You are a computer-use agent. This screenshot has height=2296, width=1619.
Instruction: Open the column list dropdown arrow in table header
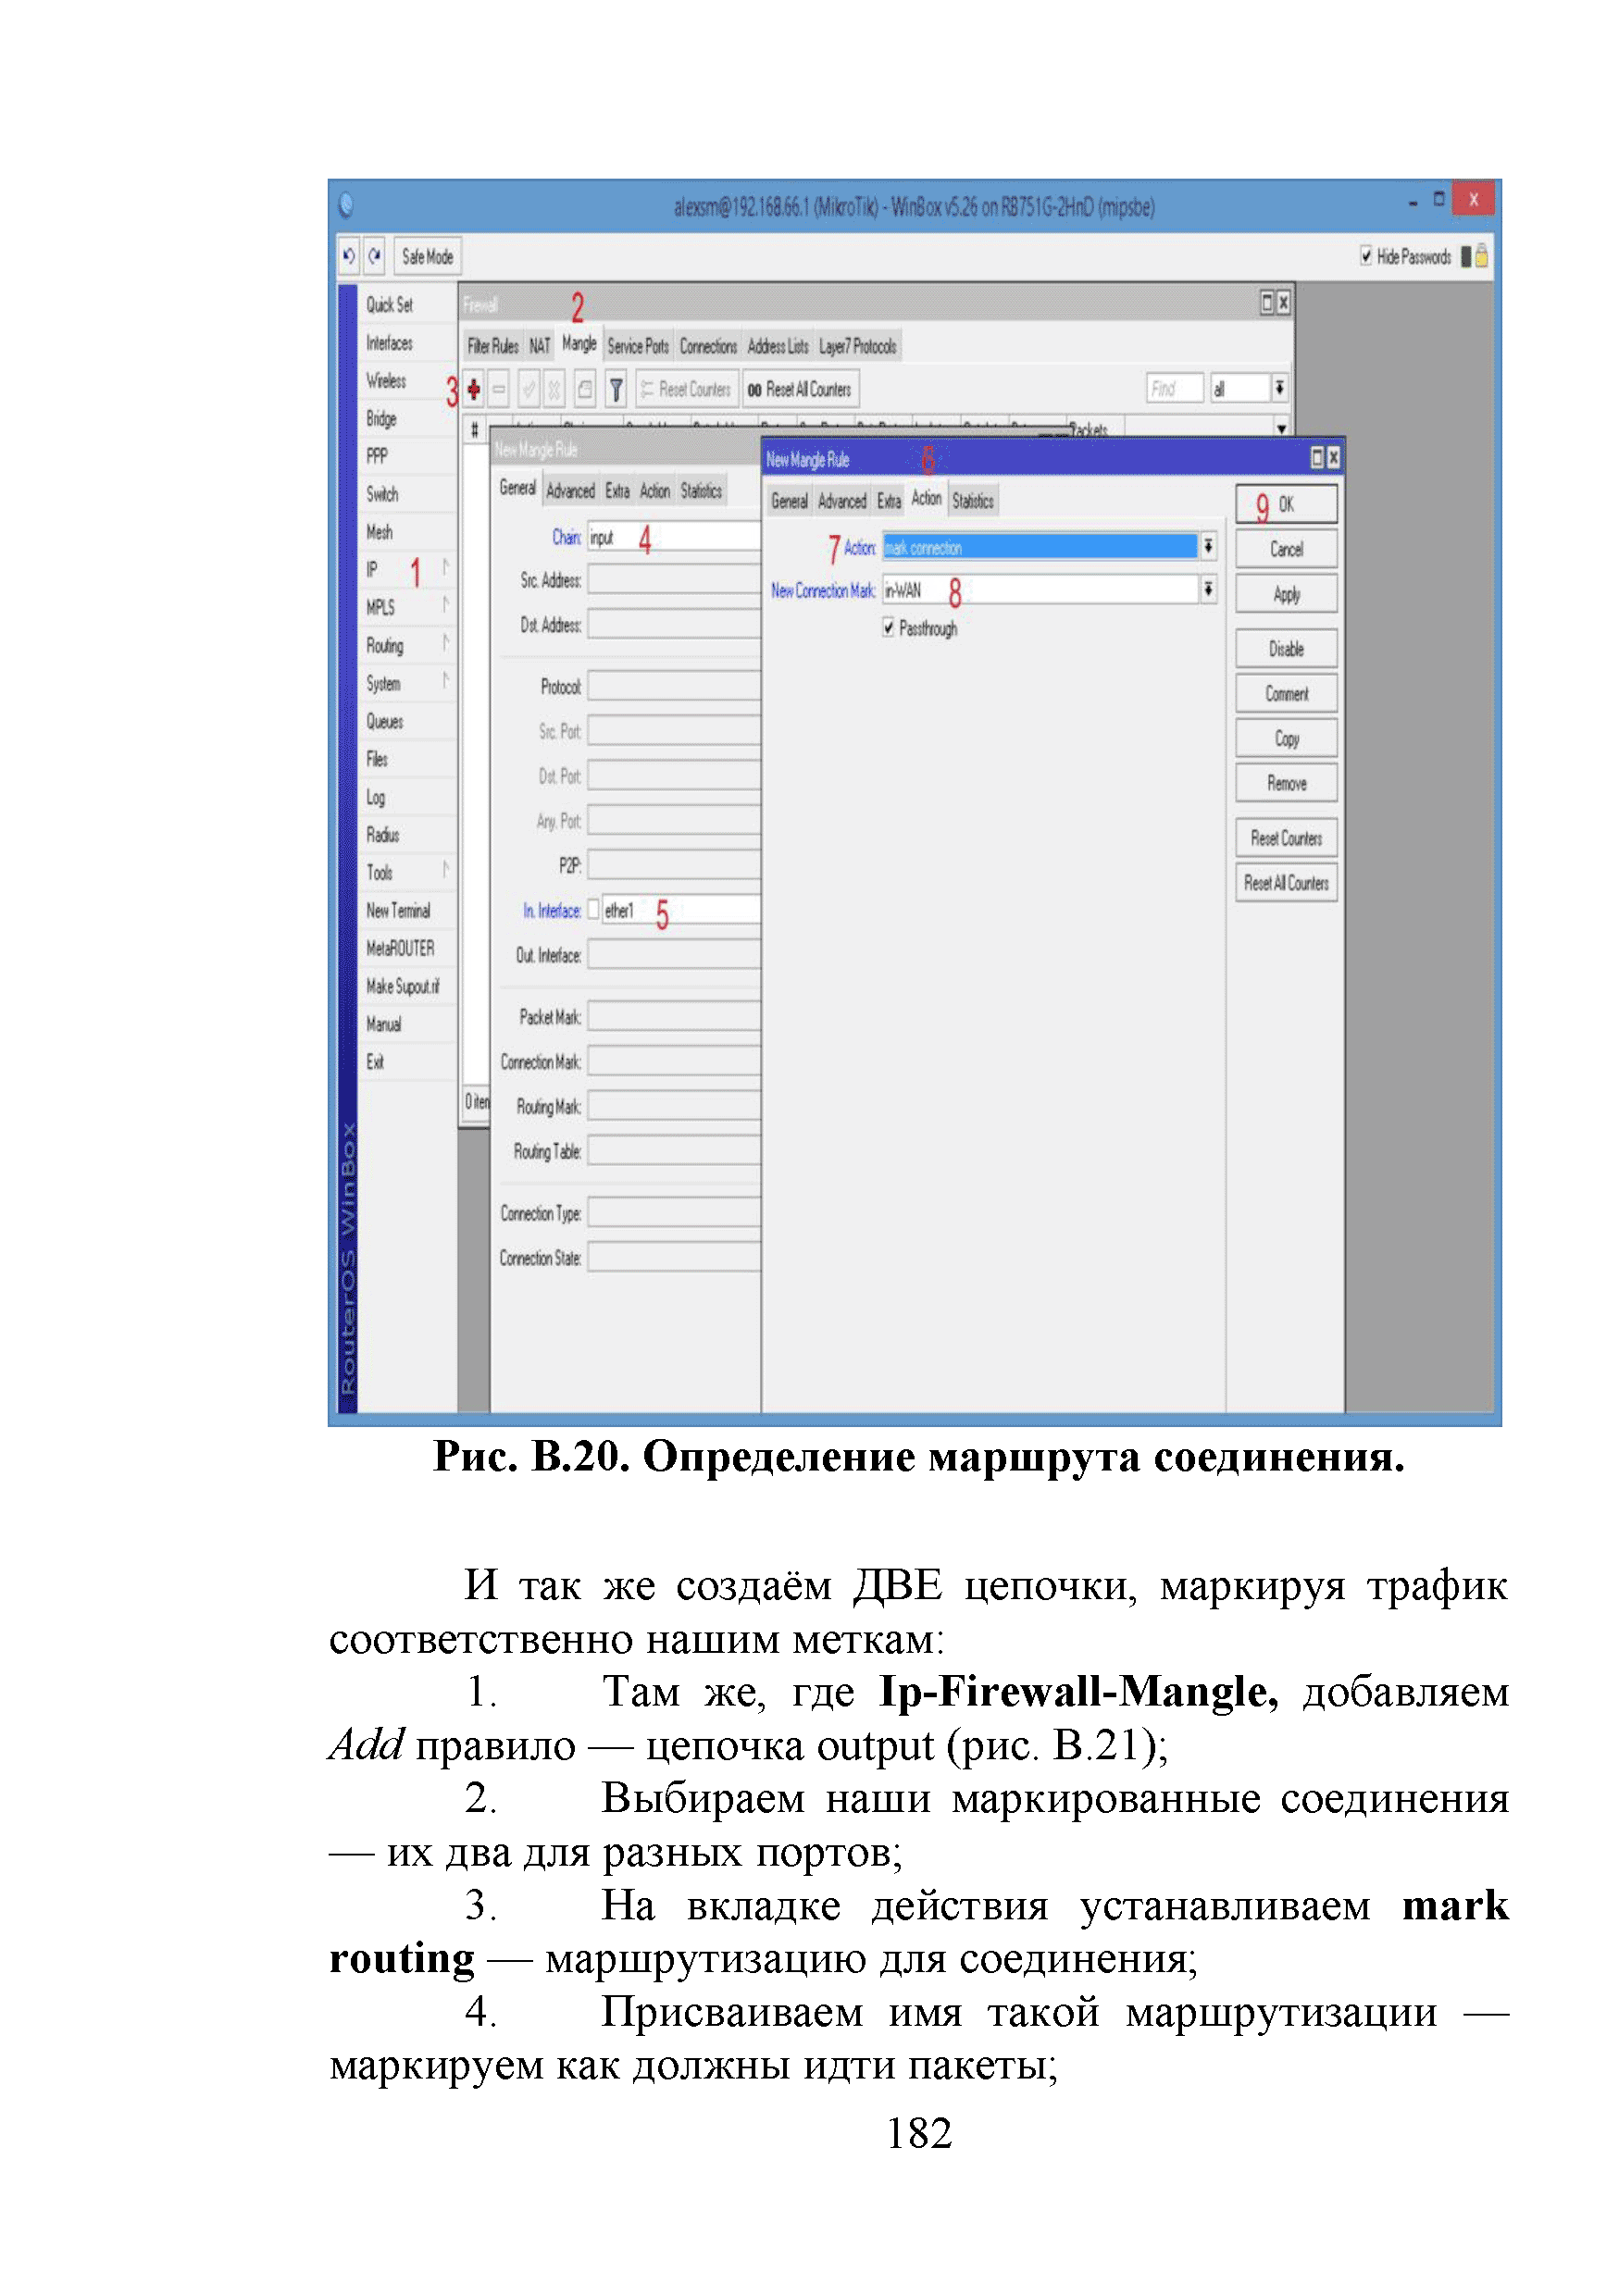(x=1281, y=429)
